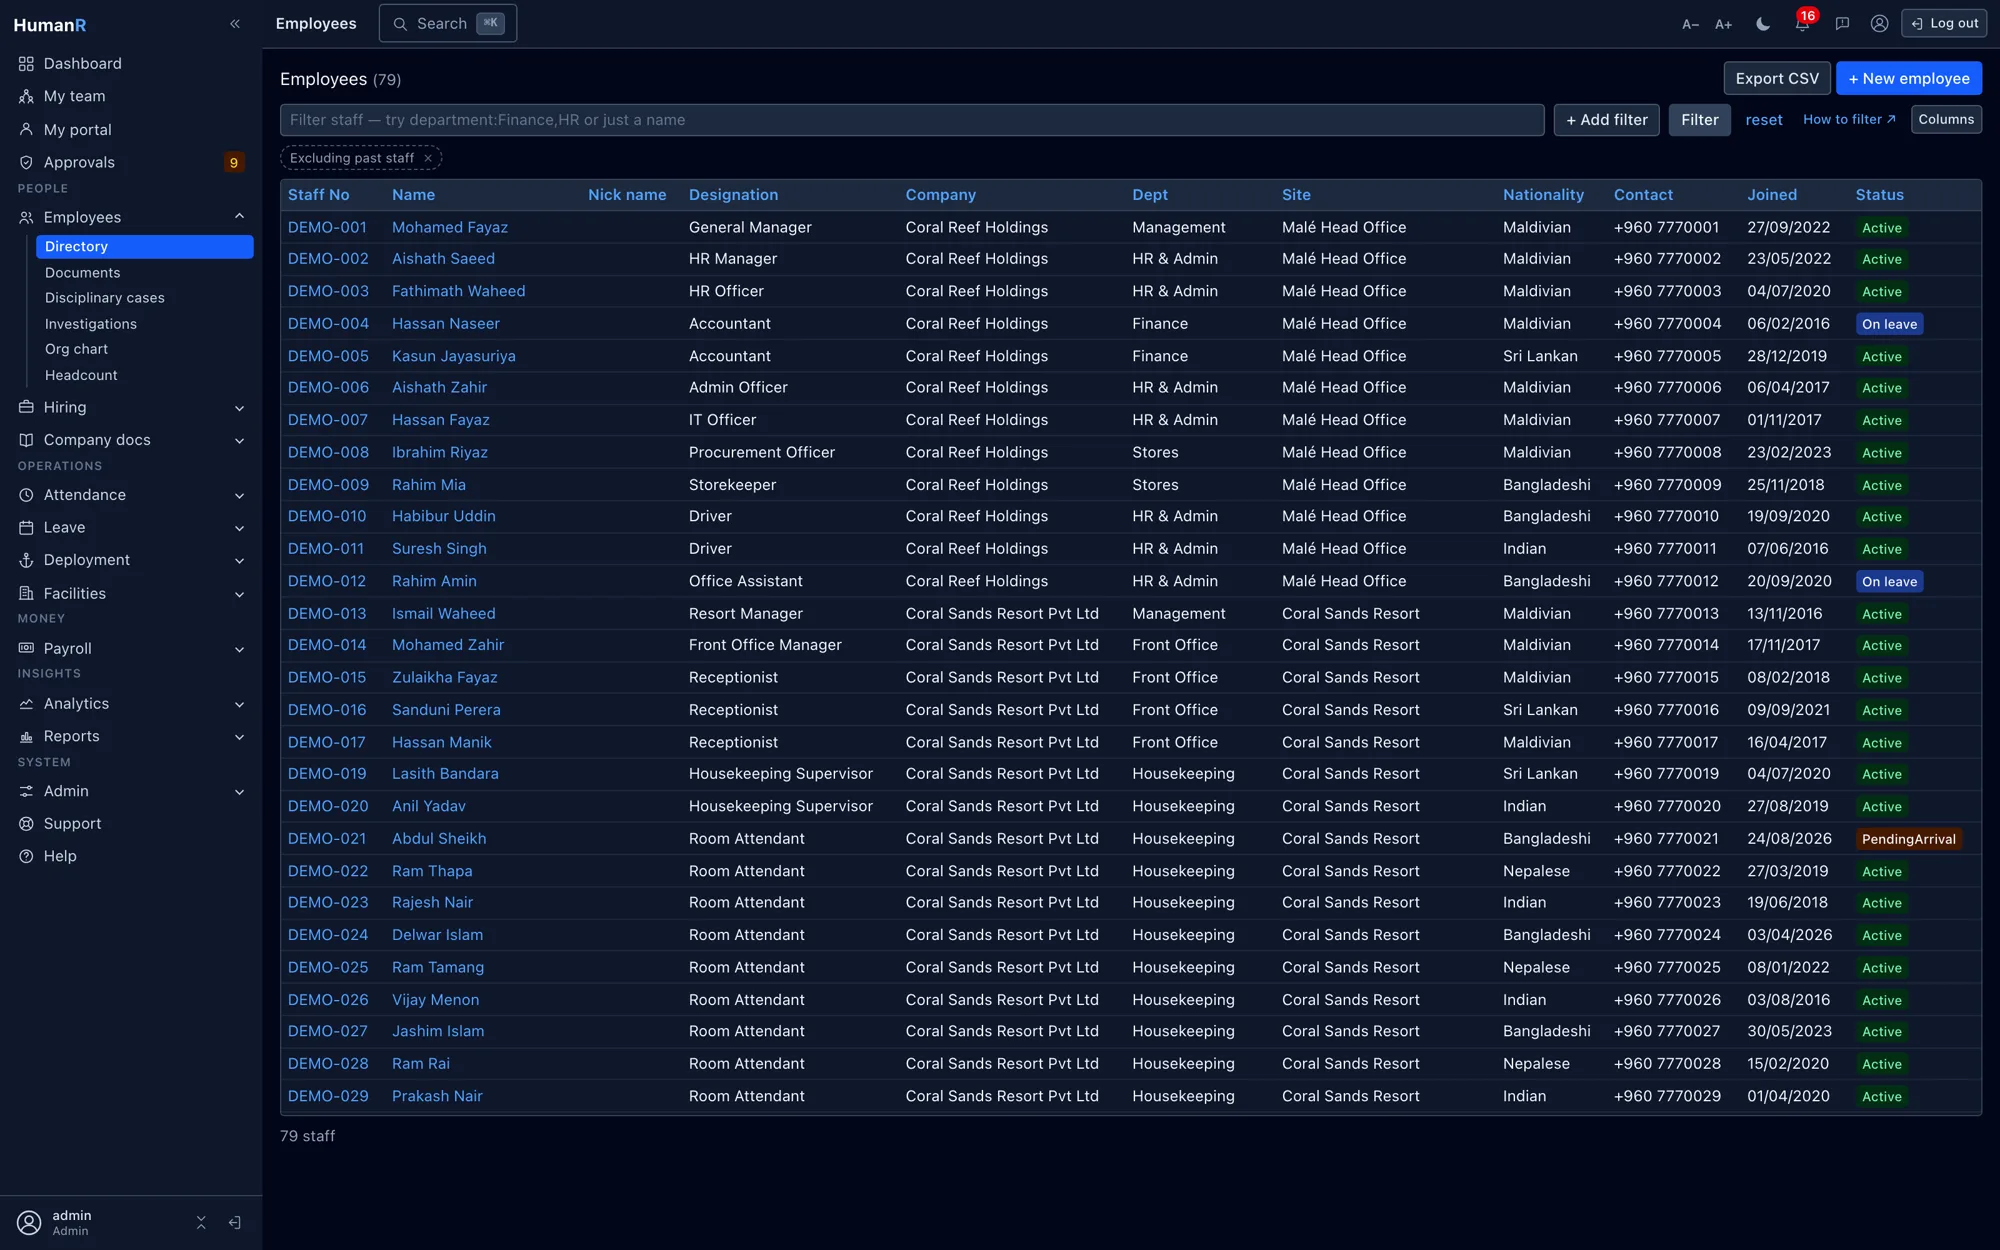Viewport: 2000px width, 1250px height.
Task: Click the Employees people icon in sidebar
Action: click(26, 217)
